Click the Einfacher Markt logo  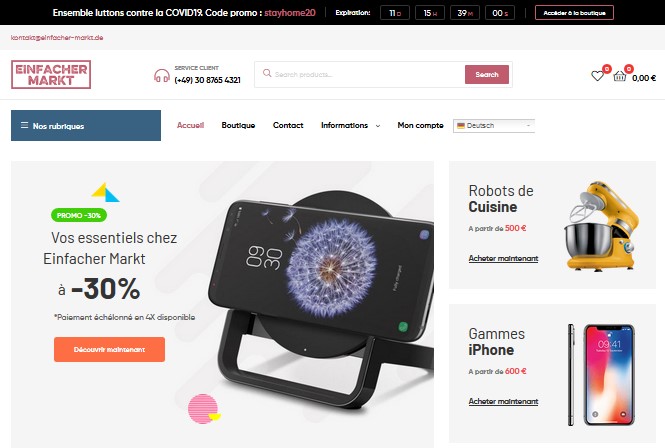click(x=51, y=74)
